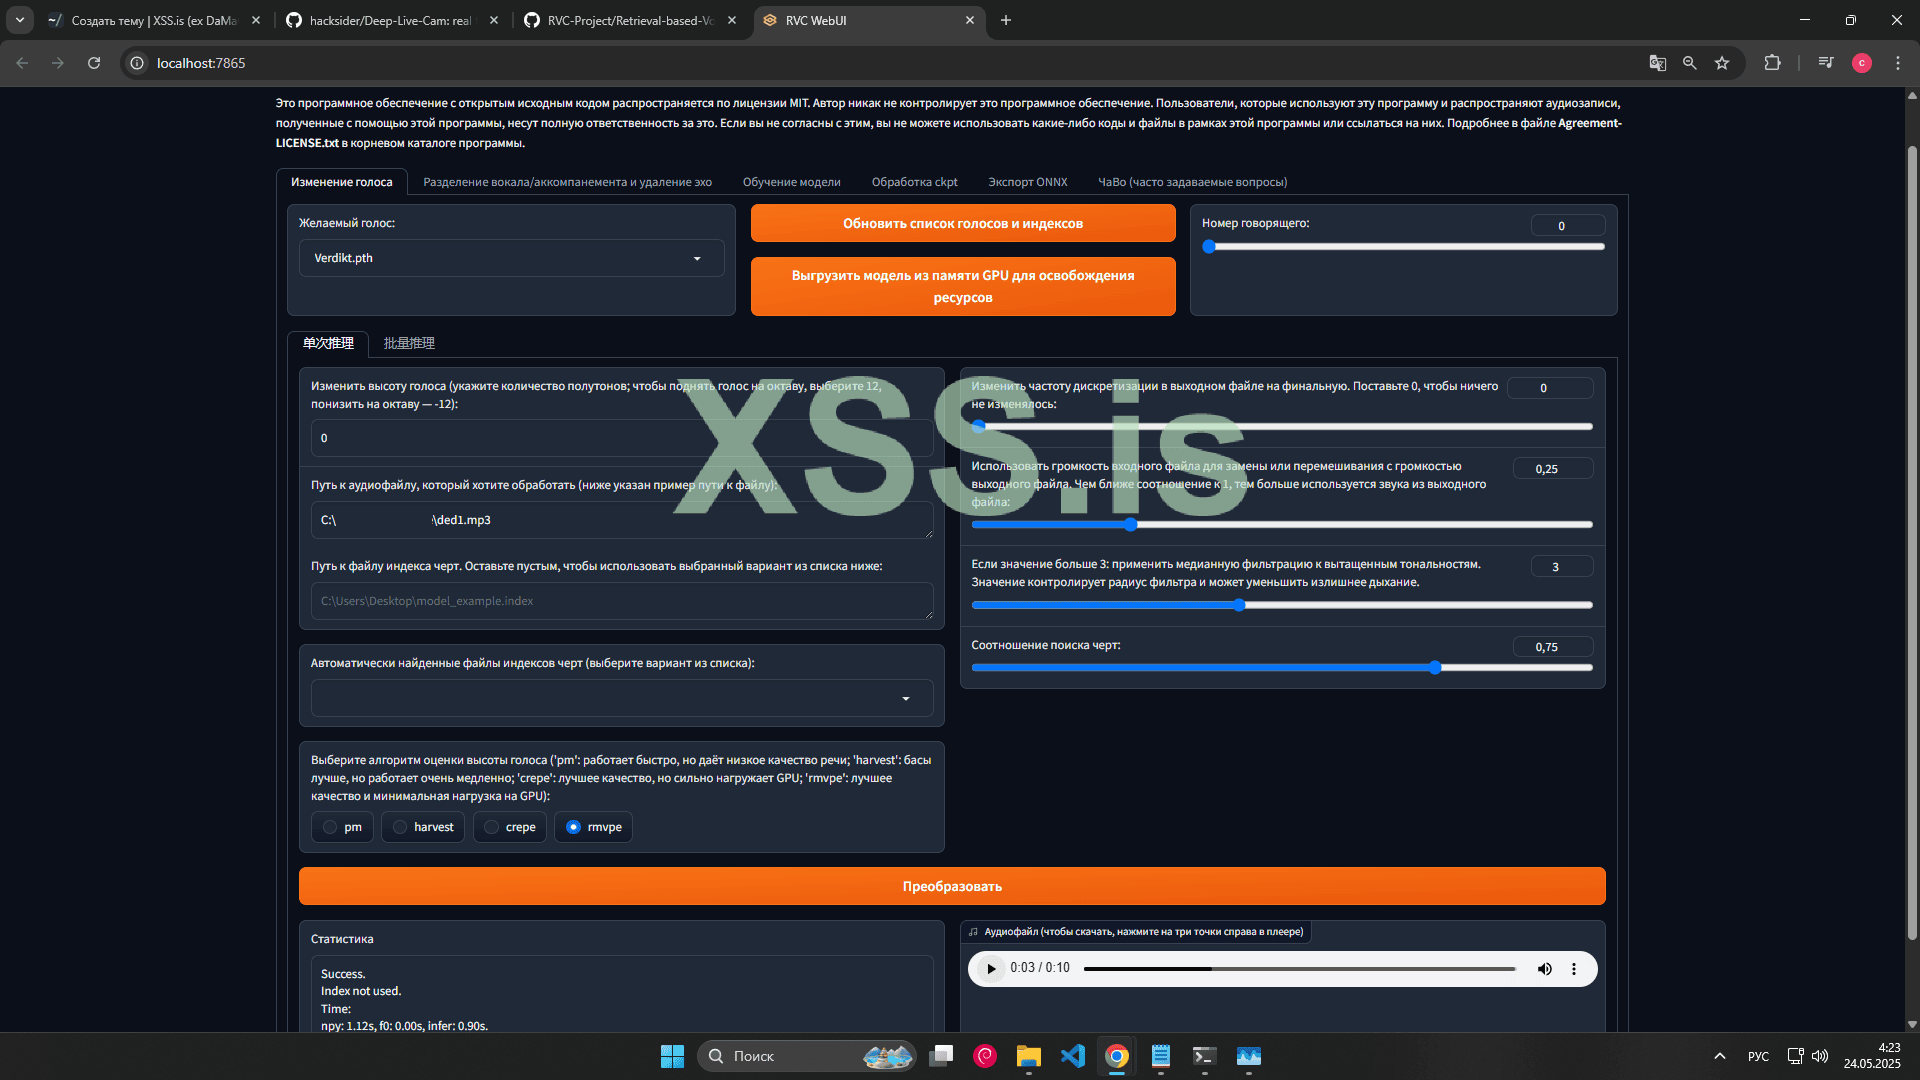
Task: Click the browser Translate page icon
Action: (1657, 63)
